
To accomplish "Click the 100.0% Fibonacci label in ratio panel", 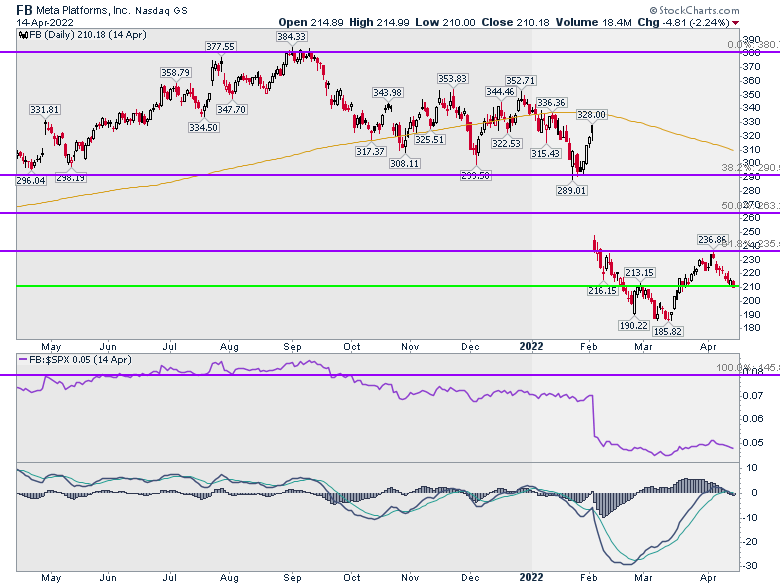I will 748,368.
